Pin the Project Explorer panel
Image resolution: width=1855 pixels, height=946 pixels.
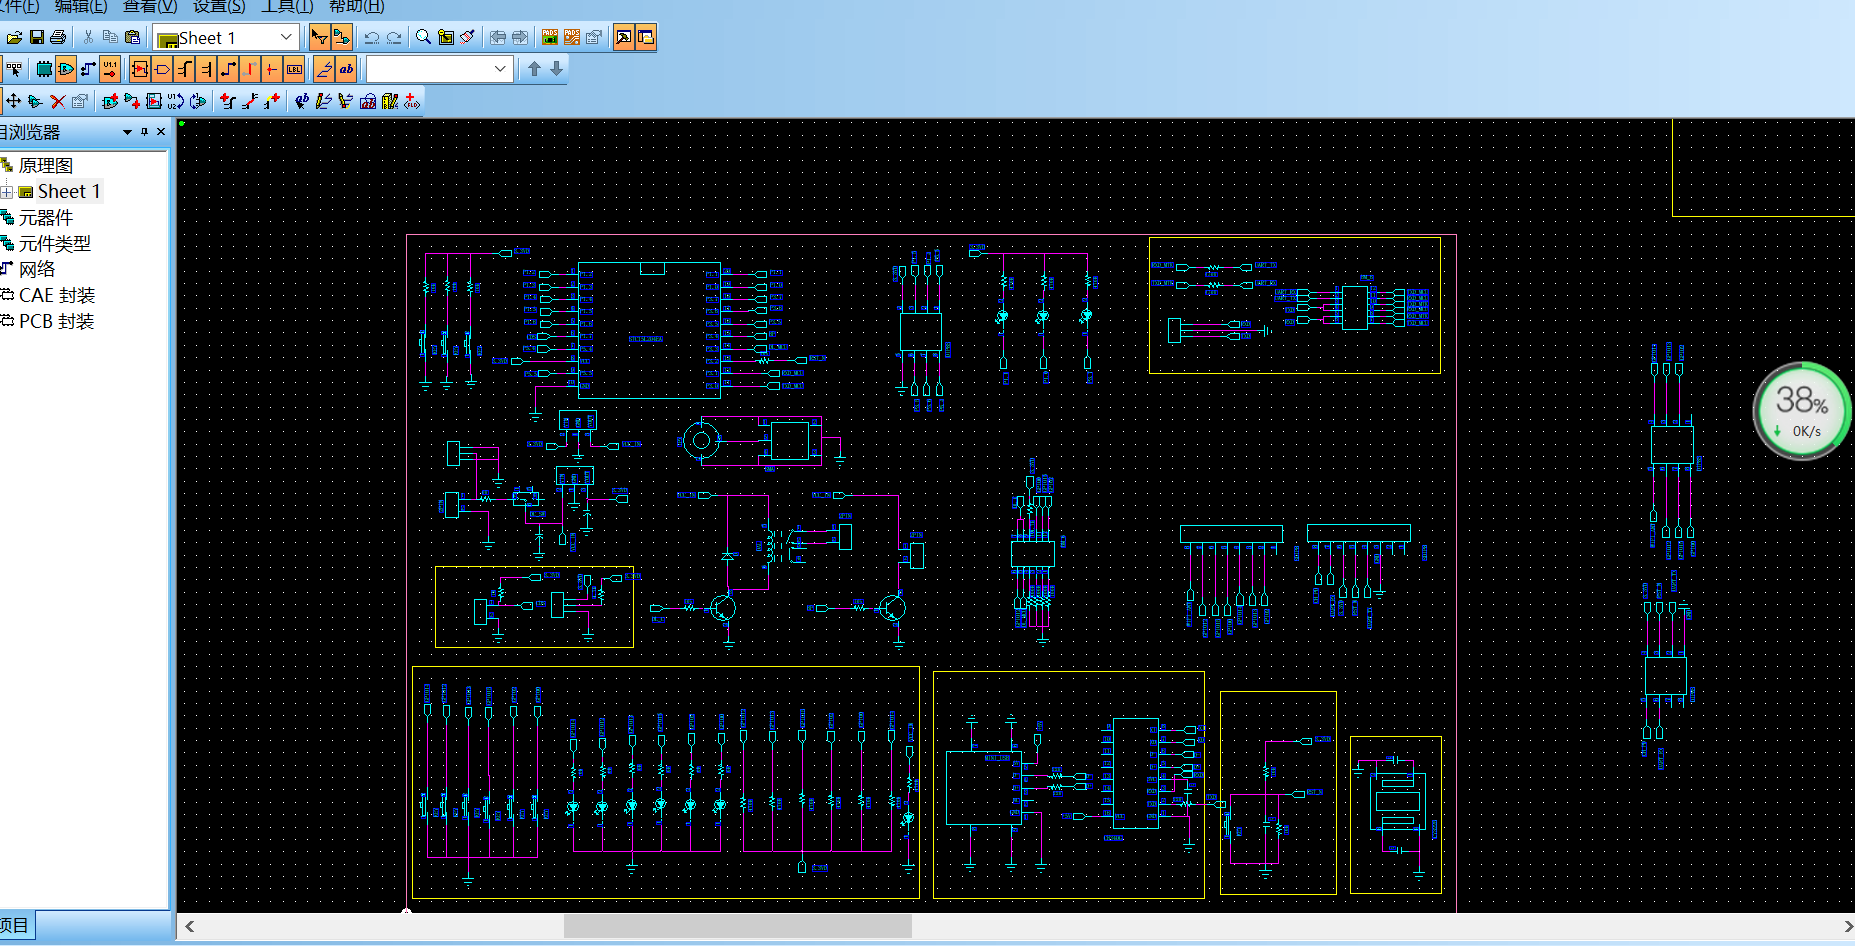pyautogui.click(x=144, y=132)
